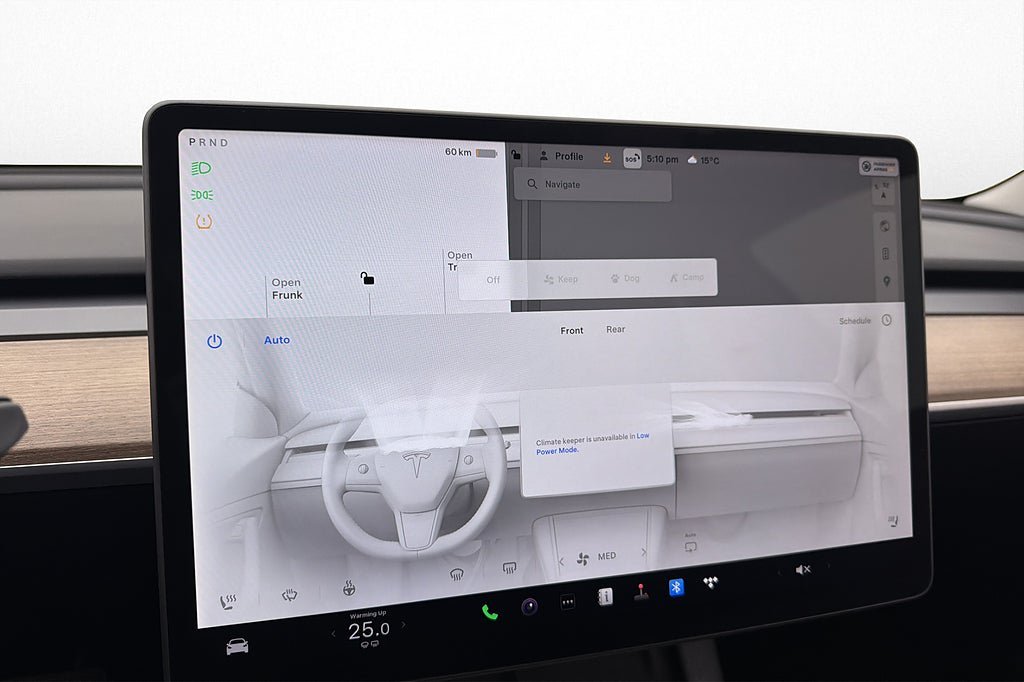Open all apps with three-dots icon
The width and height of the screenshot is (1024, 682).
click(567, 602)
